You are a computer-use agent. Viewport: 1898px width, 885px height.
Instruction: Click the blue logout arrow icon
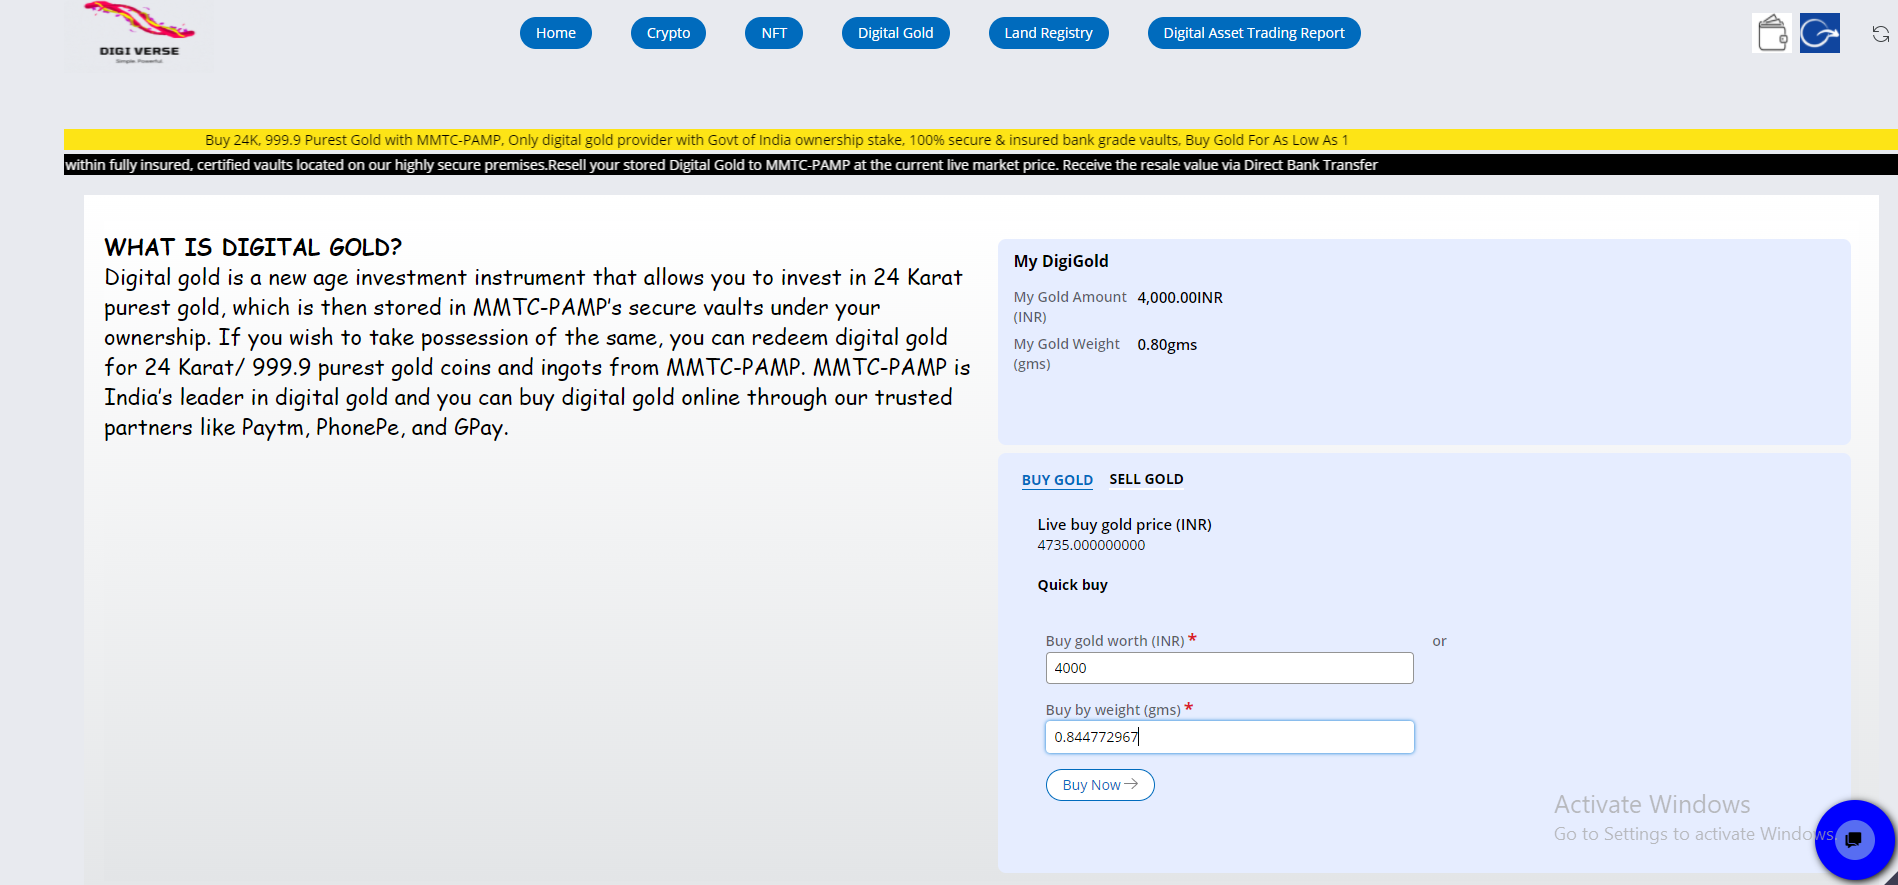pos(1820,33)
